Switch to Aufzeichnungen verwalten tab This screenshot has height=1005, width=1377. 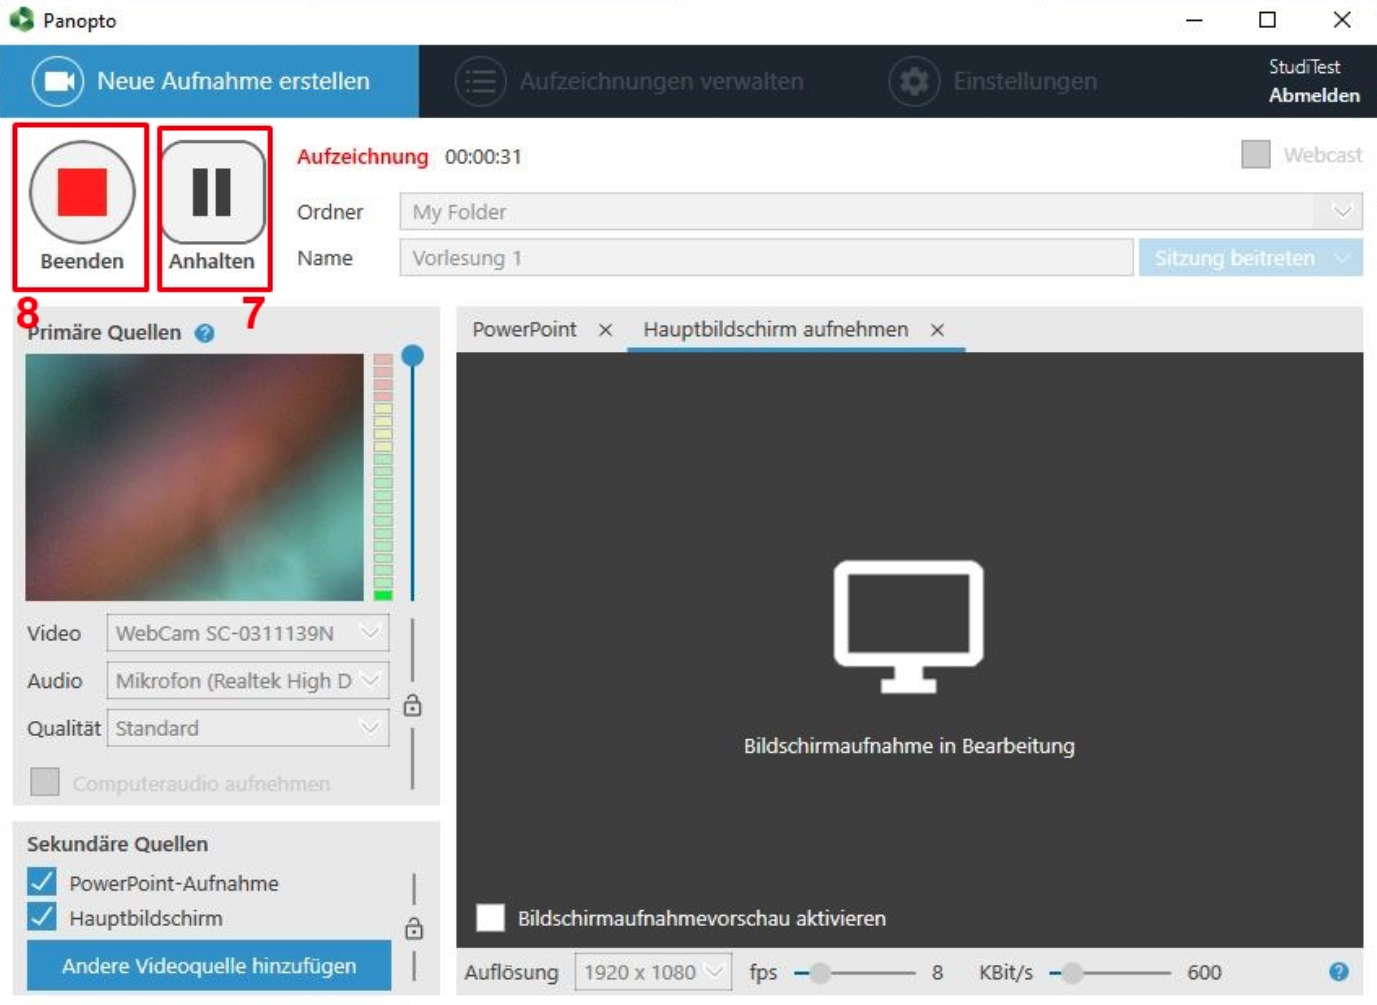[629, 81]
